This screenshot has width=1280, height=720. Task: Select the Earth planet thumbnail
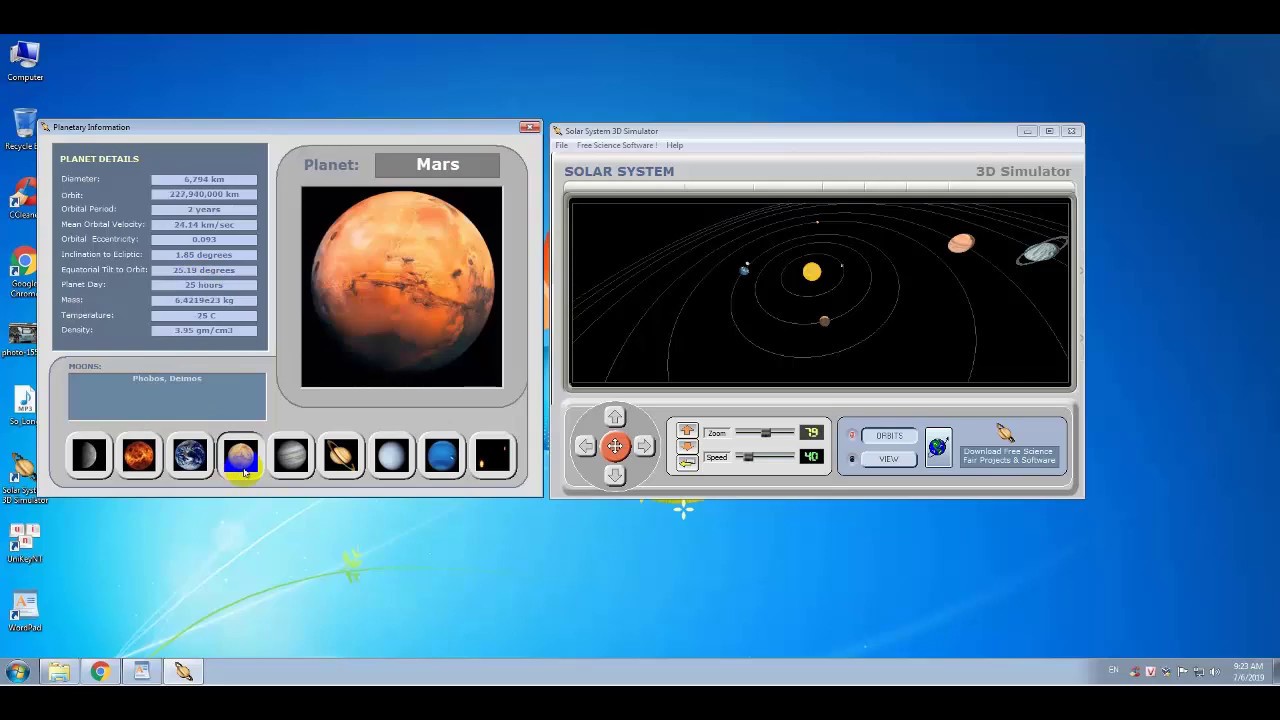click(190, 456)
